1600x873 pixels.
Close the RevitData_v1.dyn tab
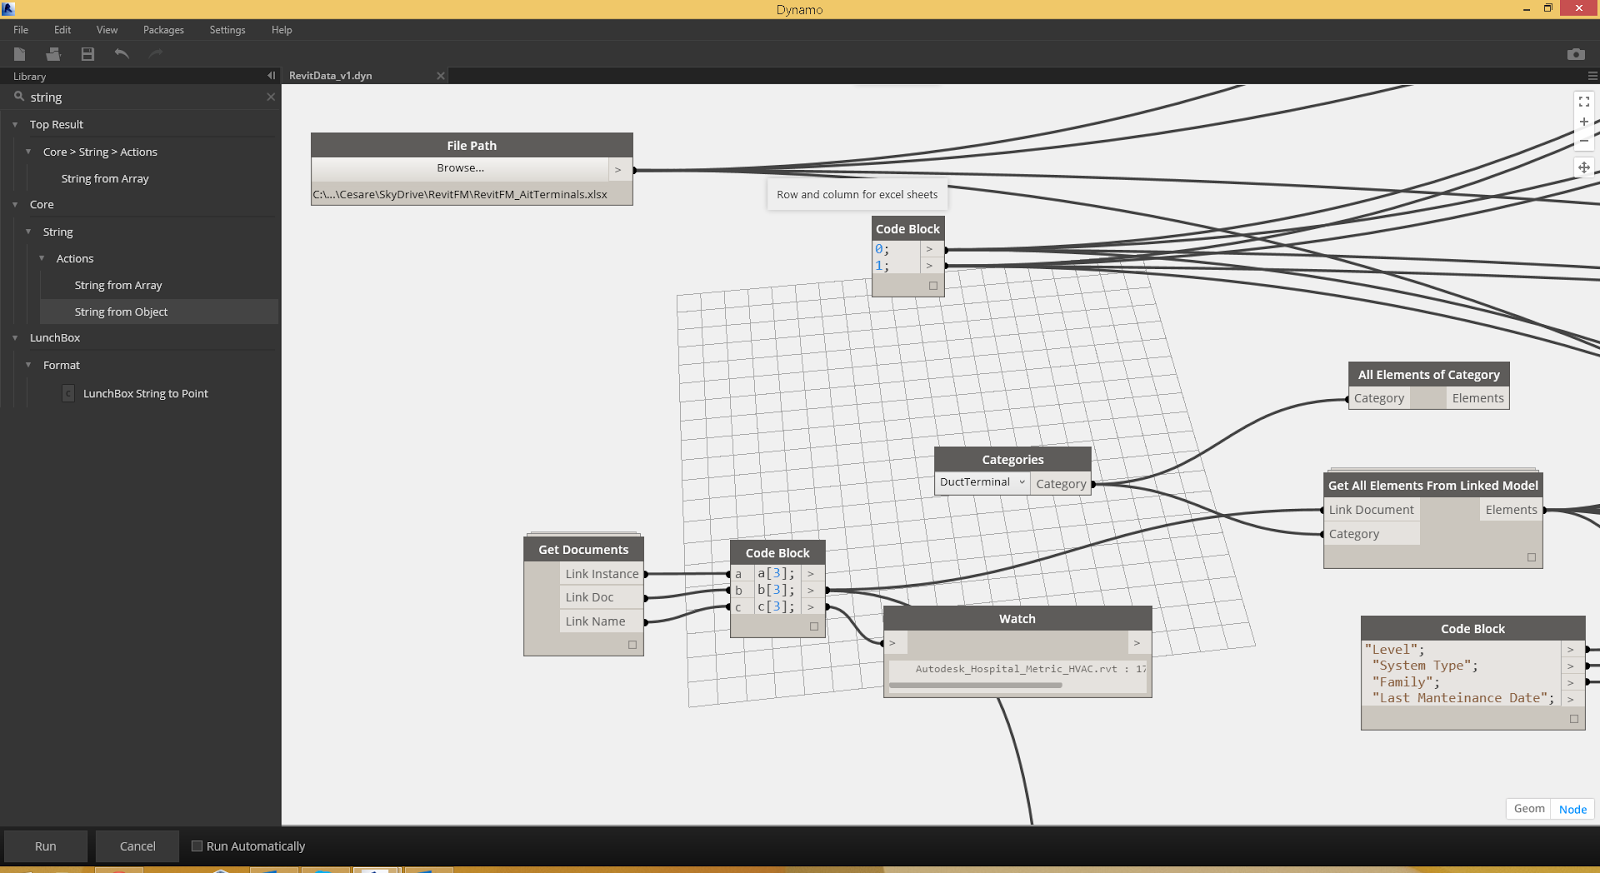(440, 76)
